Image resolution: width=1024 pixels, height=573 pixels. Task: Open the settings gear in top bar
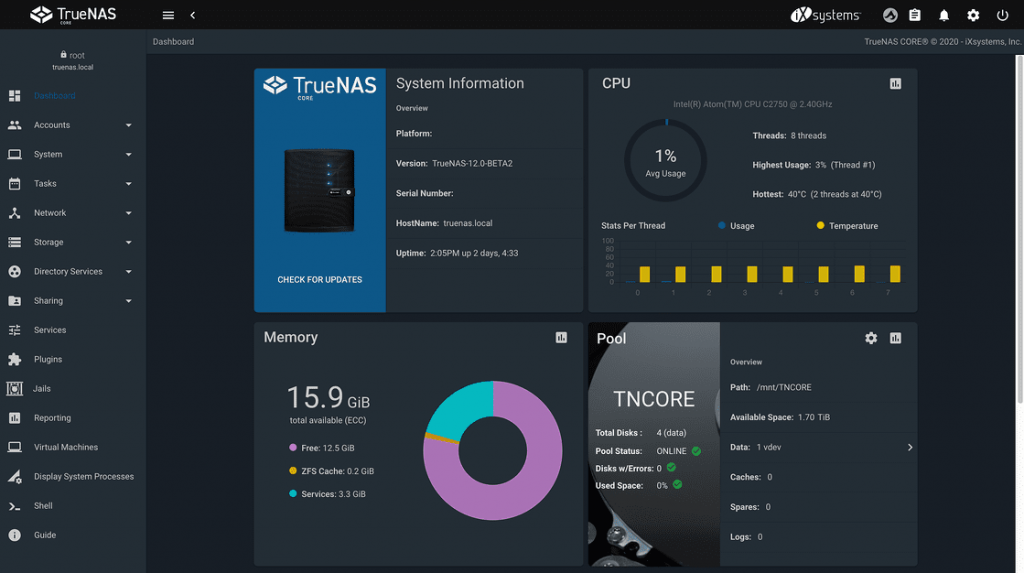(x=973, y=15)
